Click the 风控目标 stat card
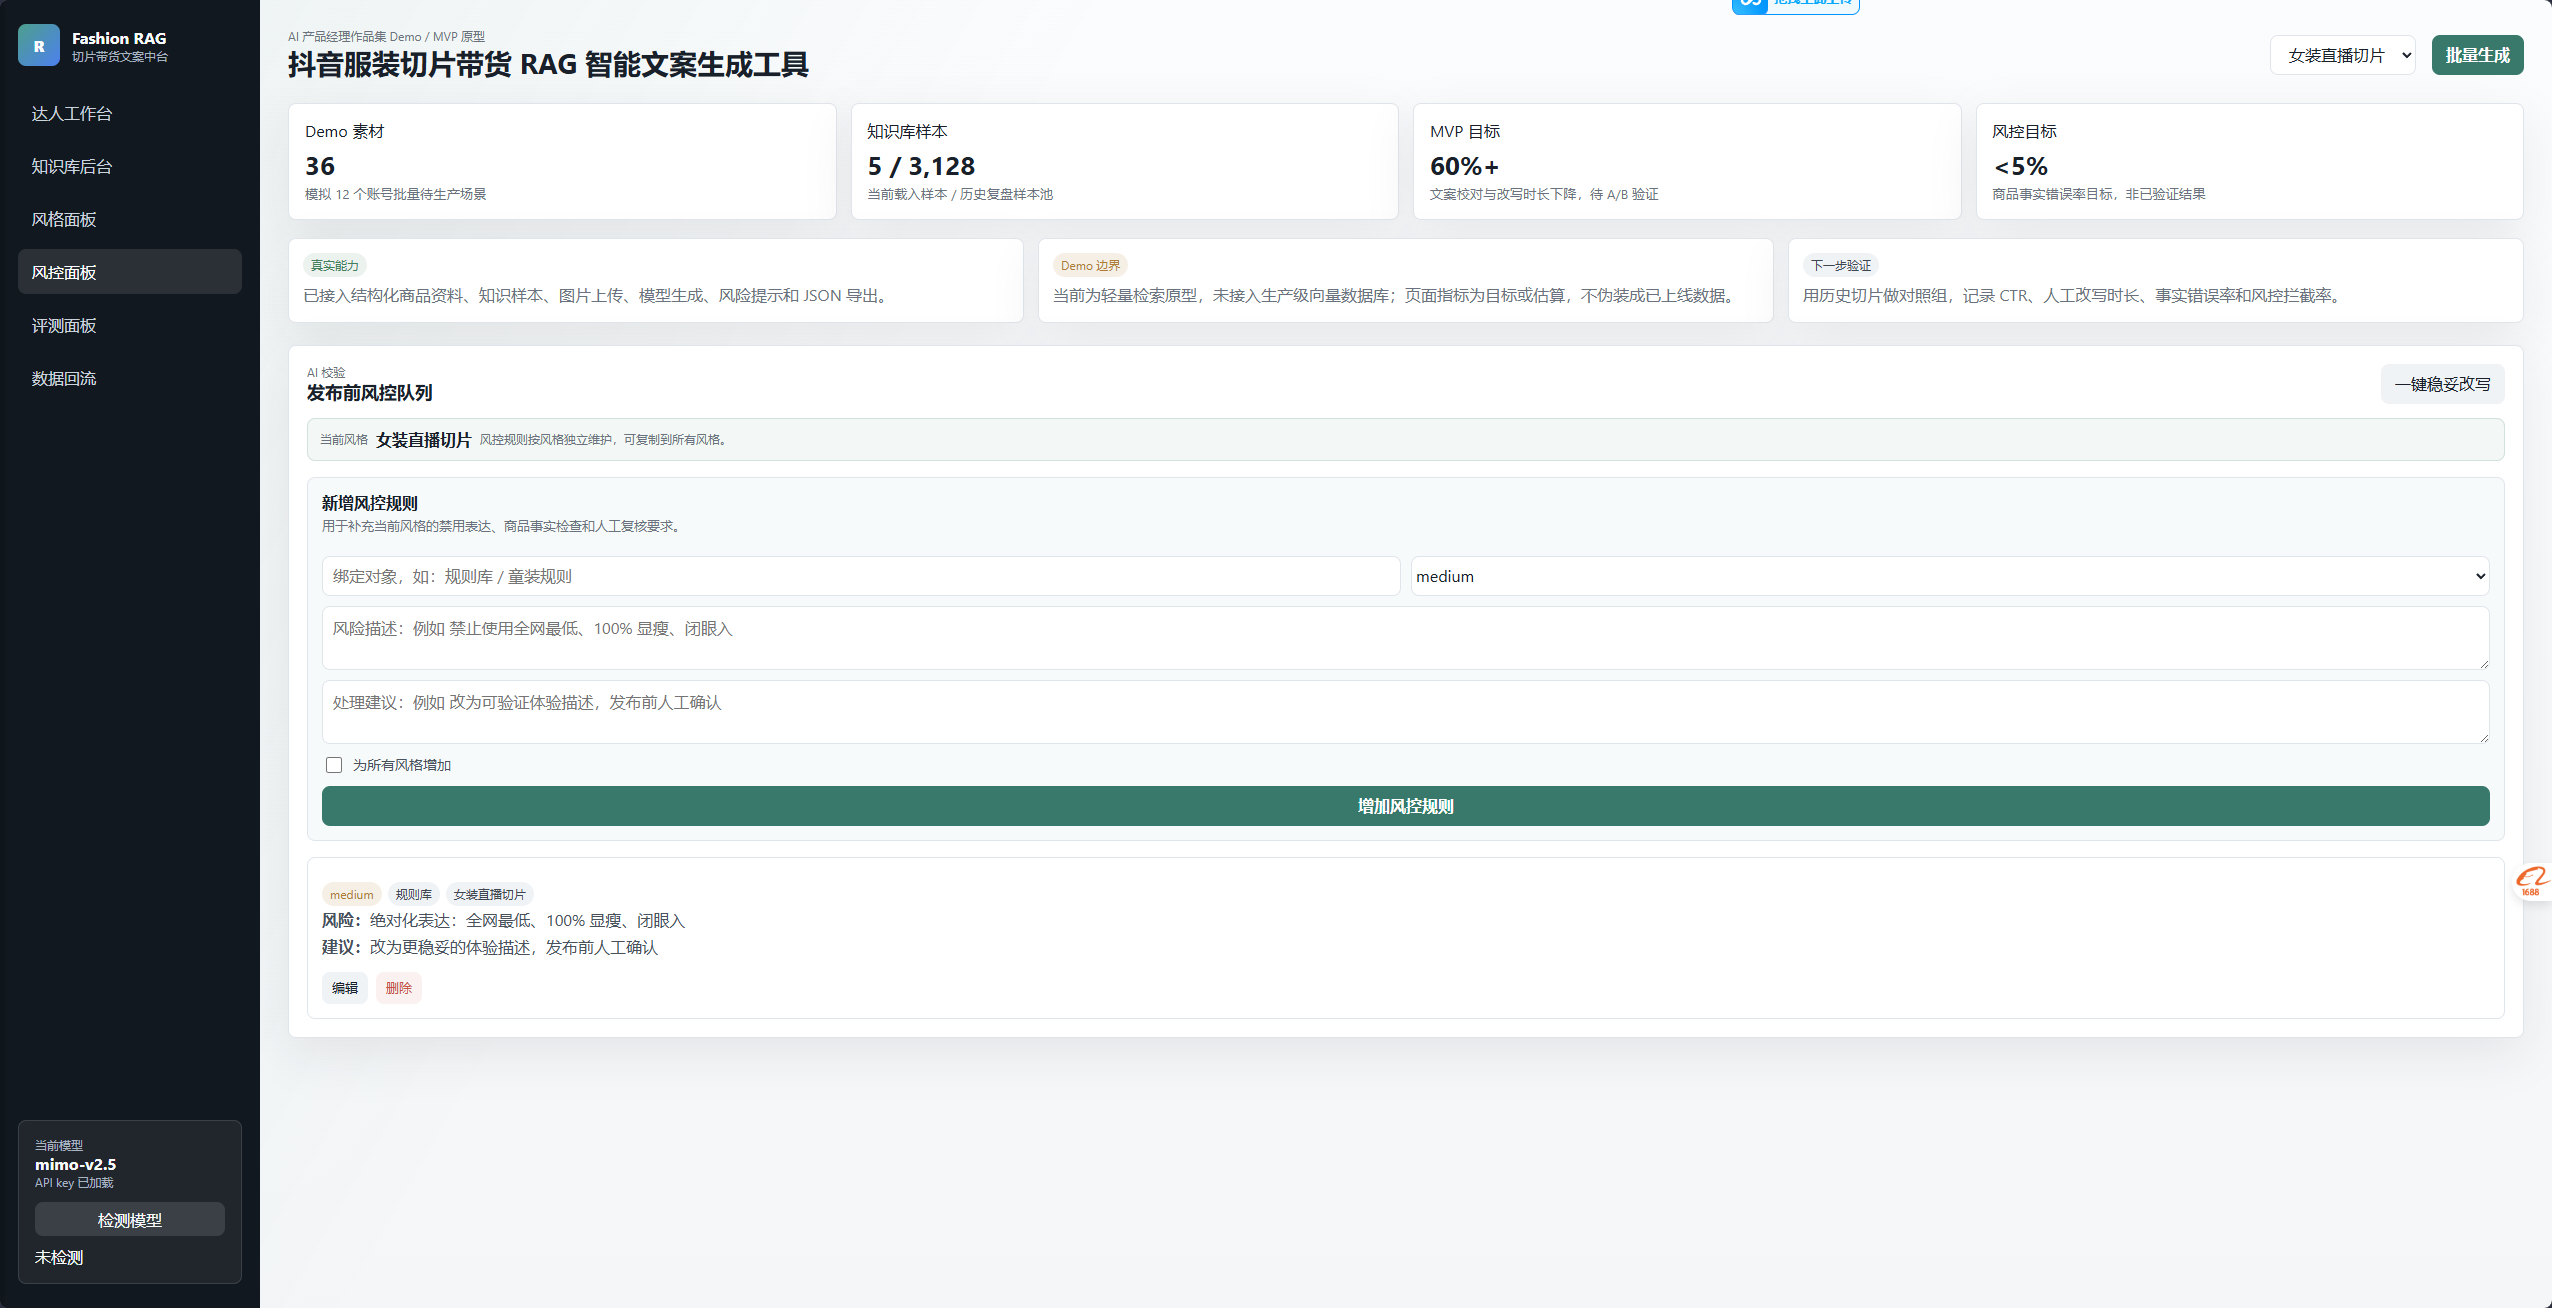Image resolution: width=2552 pixels, height=1308 pixels. 2249,162
